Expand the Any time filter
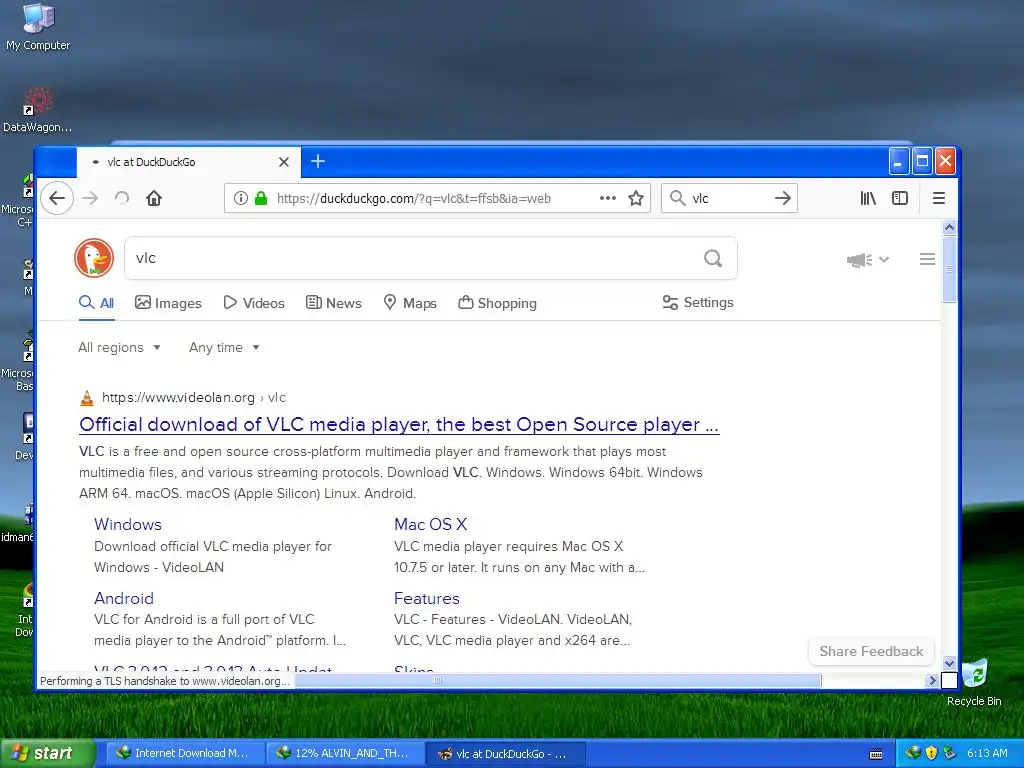The image size is (1024, 768). (224, 347)
